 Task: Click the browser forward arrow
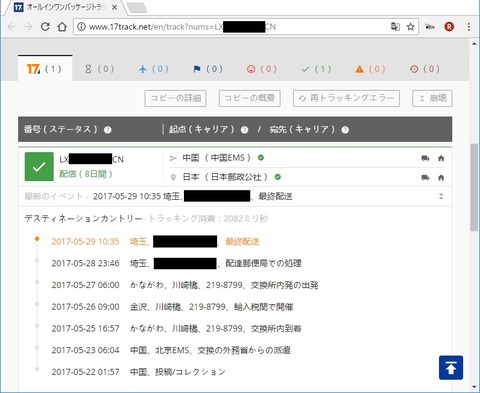(28, 27)
